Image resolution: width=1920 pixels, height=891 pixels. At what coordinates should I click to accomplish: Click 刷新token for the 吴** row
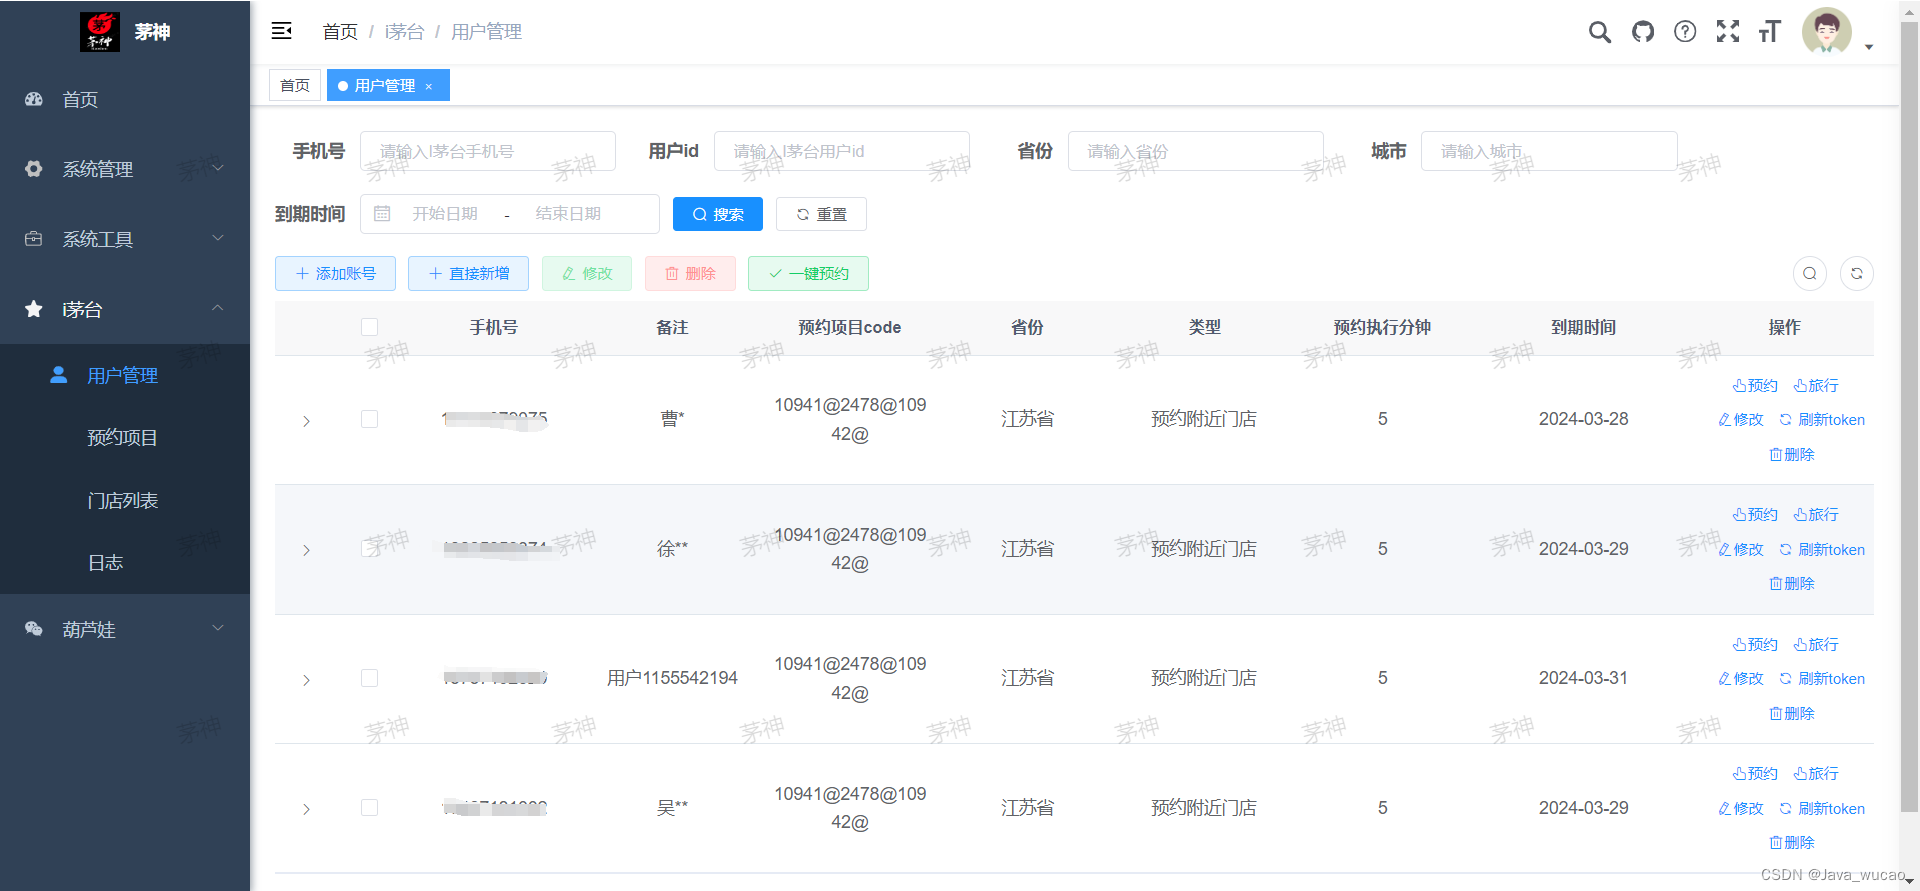coord(1822,808)
